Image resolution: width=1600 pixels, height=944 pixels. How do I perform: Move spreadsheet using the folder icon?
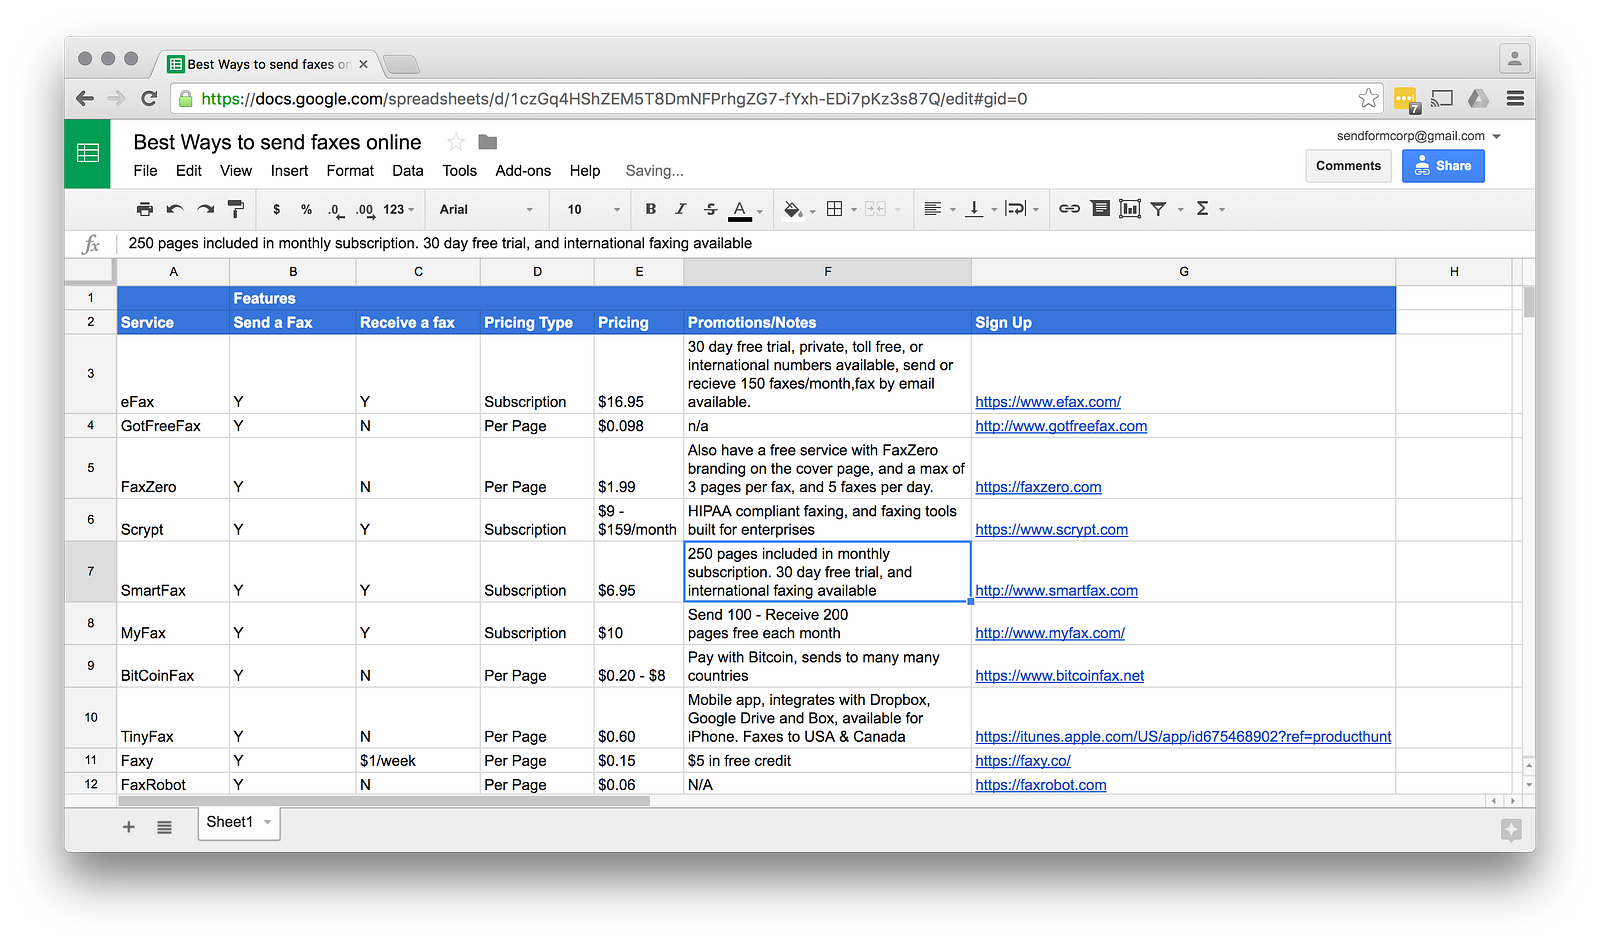point(488,142)
